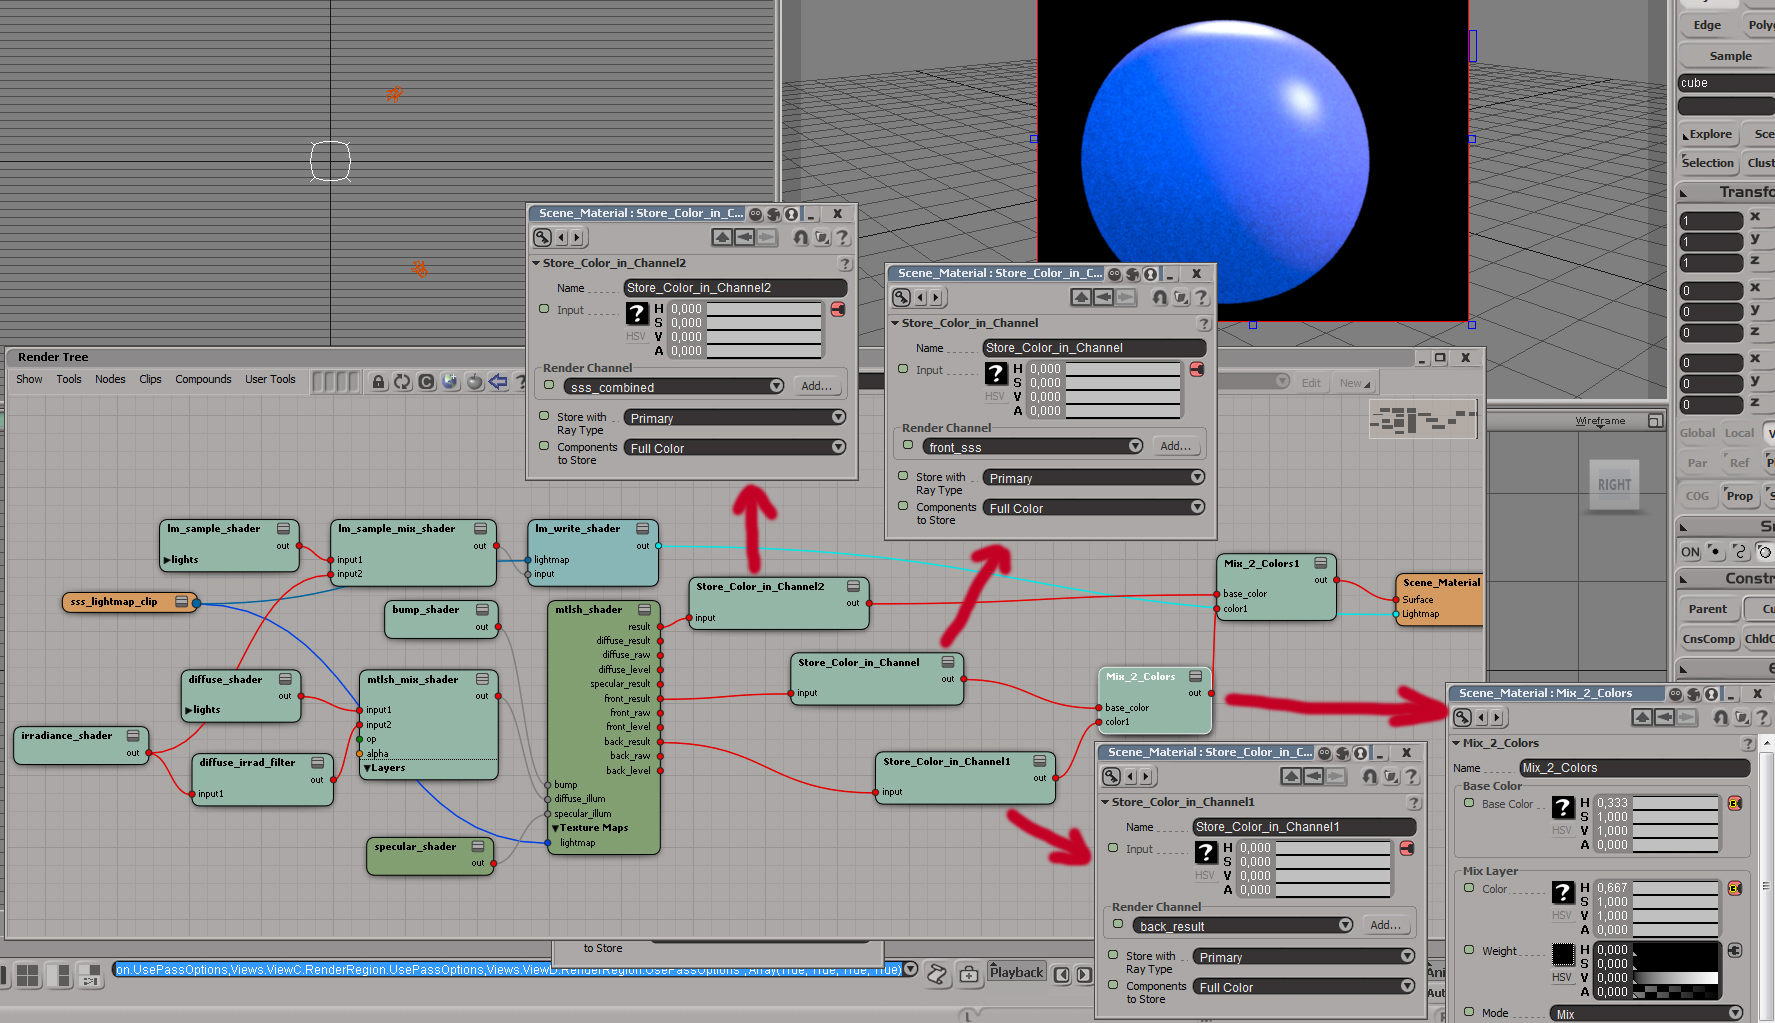
Task: Click Add button next to front_sss channel
Action: (x=1175, y=447)
